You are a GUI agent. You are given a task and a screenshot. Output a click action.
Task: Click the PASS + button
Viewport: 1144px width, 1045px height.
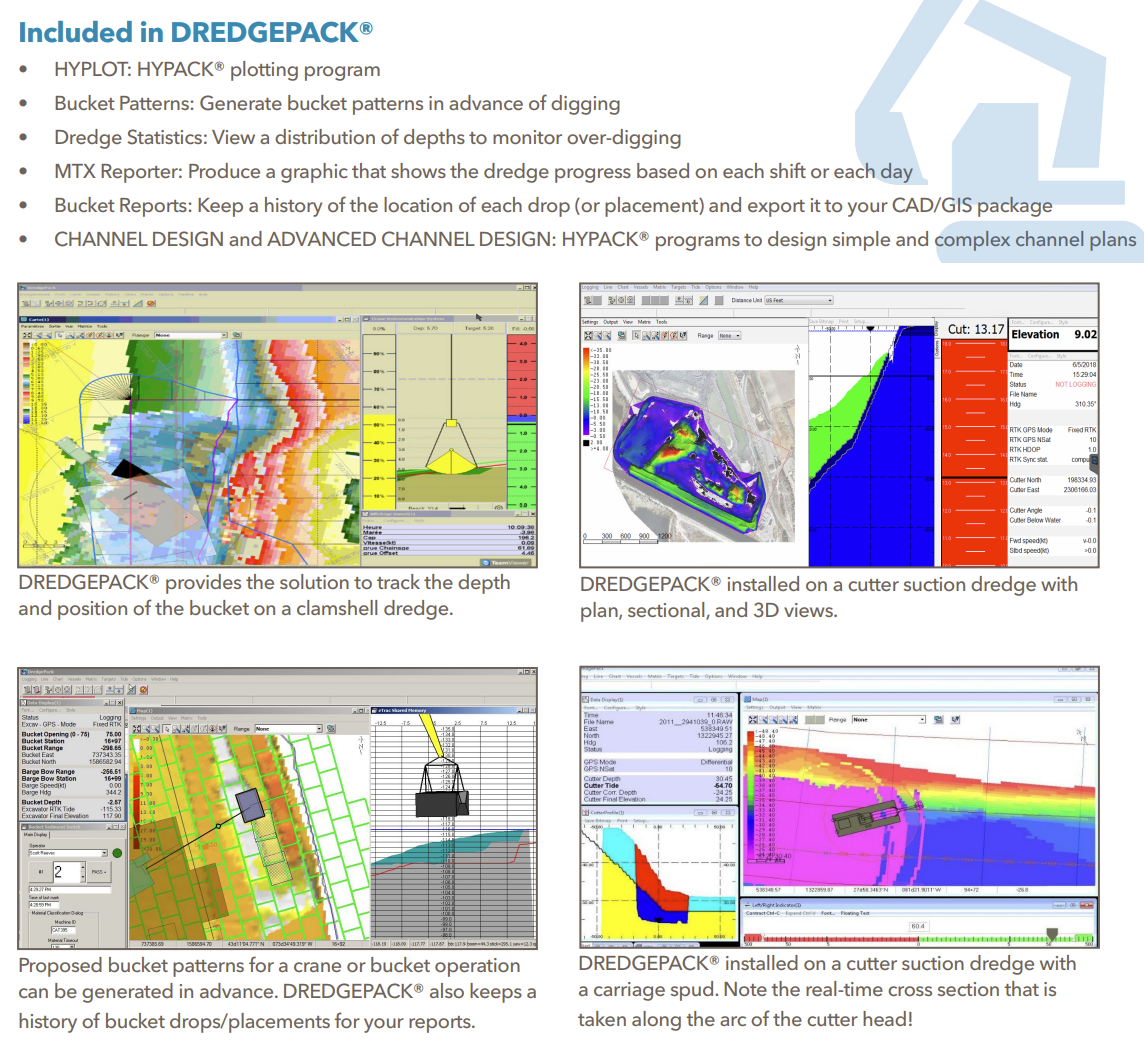tap(98, 871)
